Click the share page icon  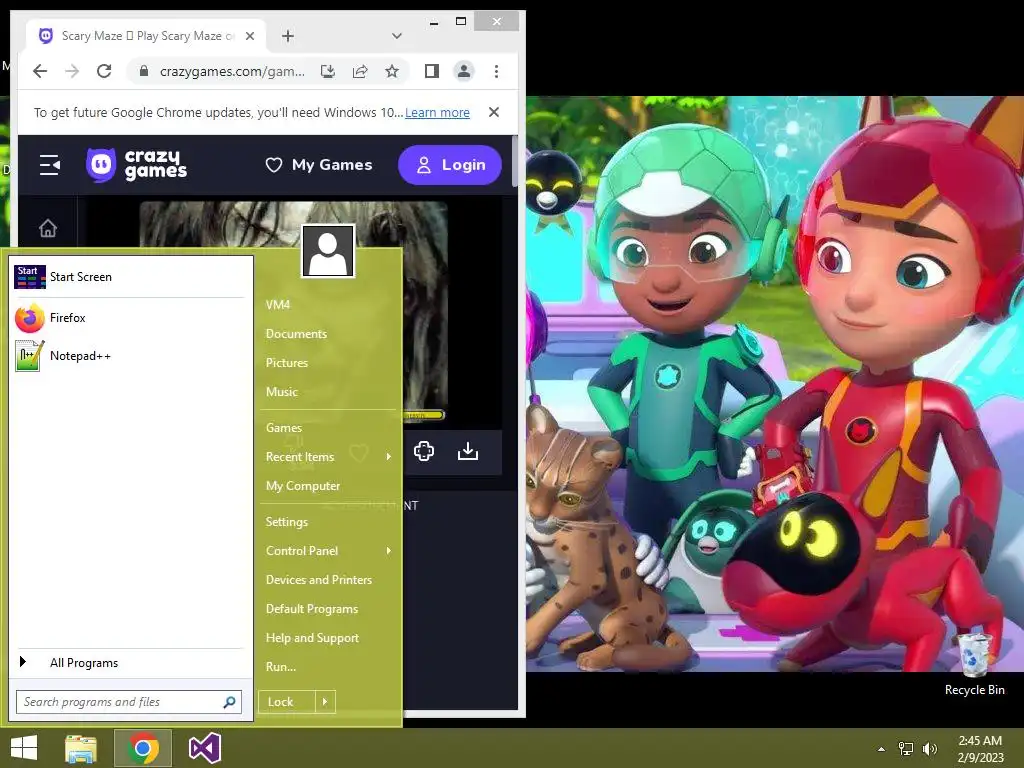pos(360,71)
